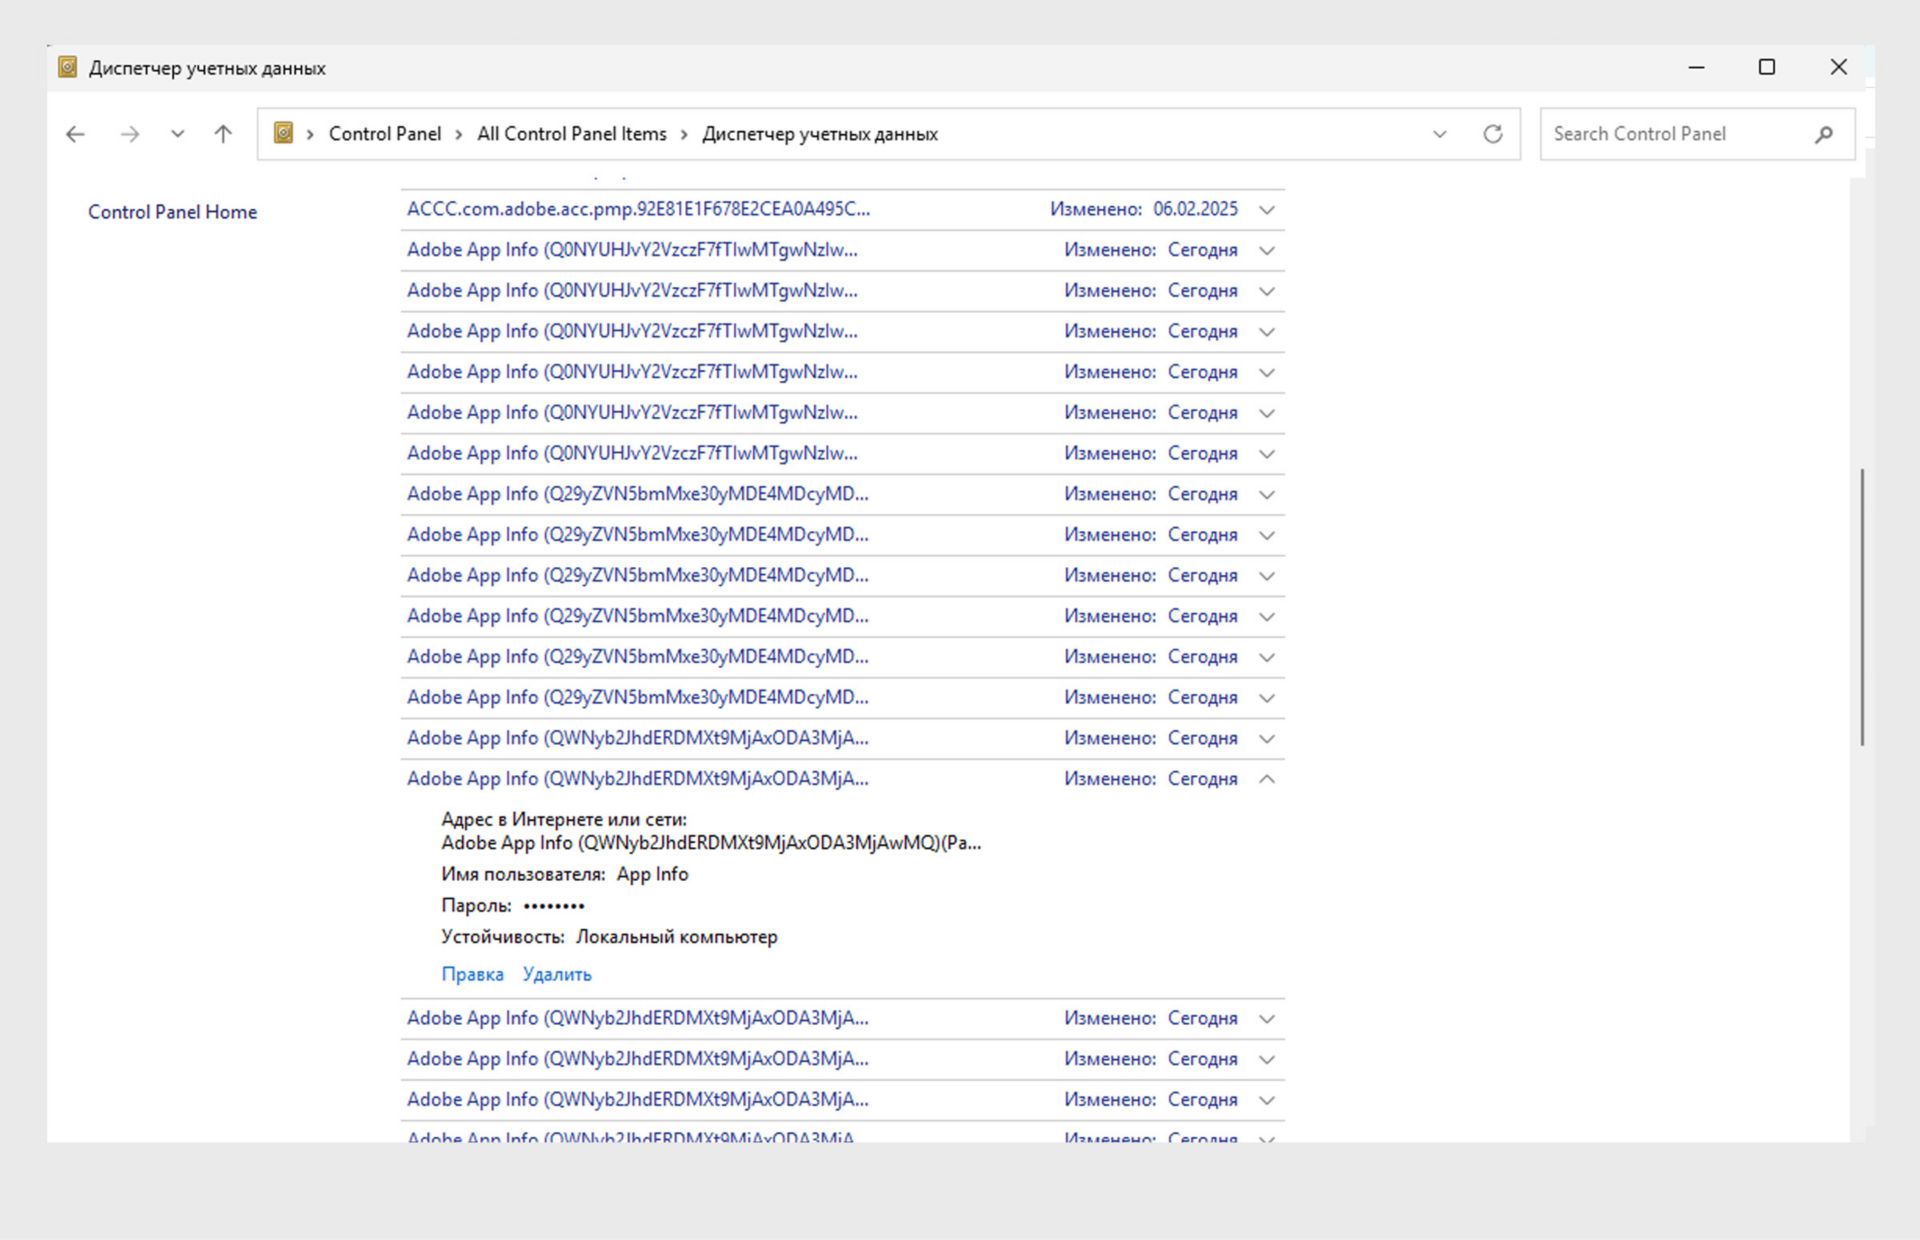Image resolution: width=1920 pixels, height=1240 pixels.
Task: Click the Back navigation arrow
Action: [75, 134]
